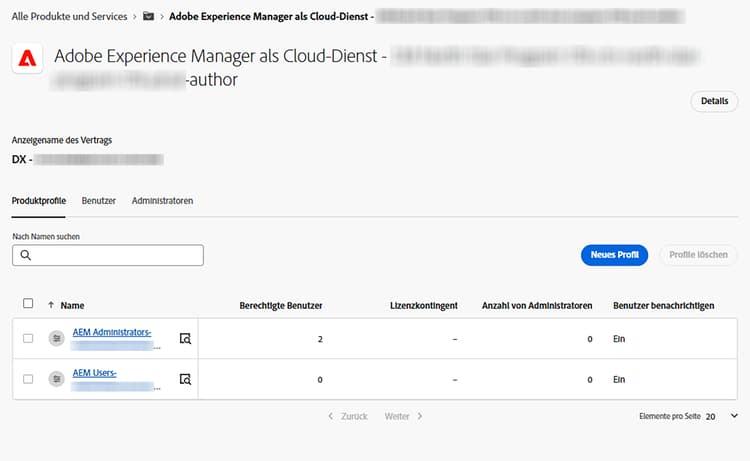Switch to Produktprofile tab
This screenshot has width=750, height=461.
click(x=39, y=201)
